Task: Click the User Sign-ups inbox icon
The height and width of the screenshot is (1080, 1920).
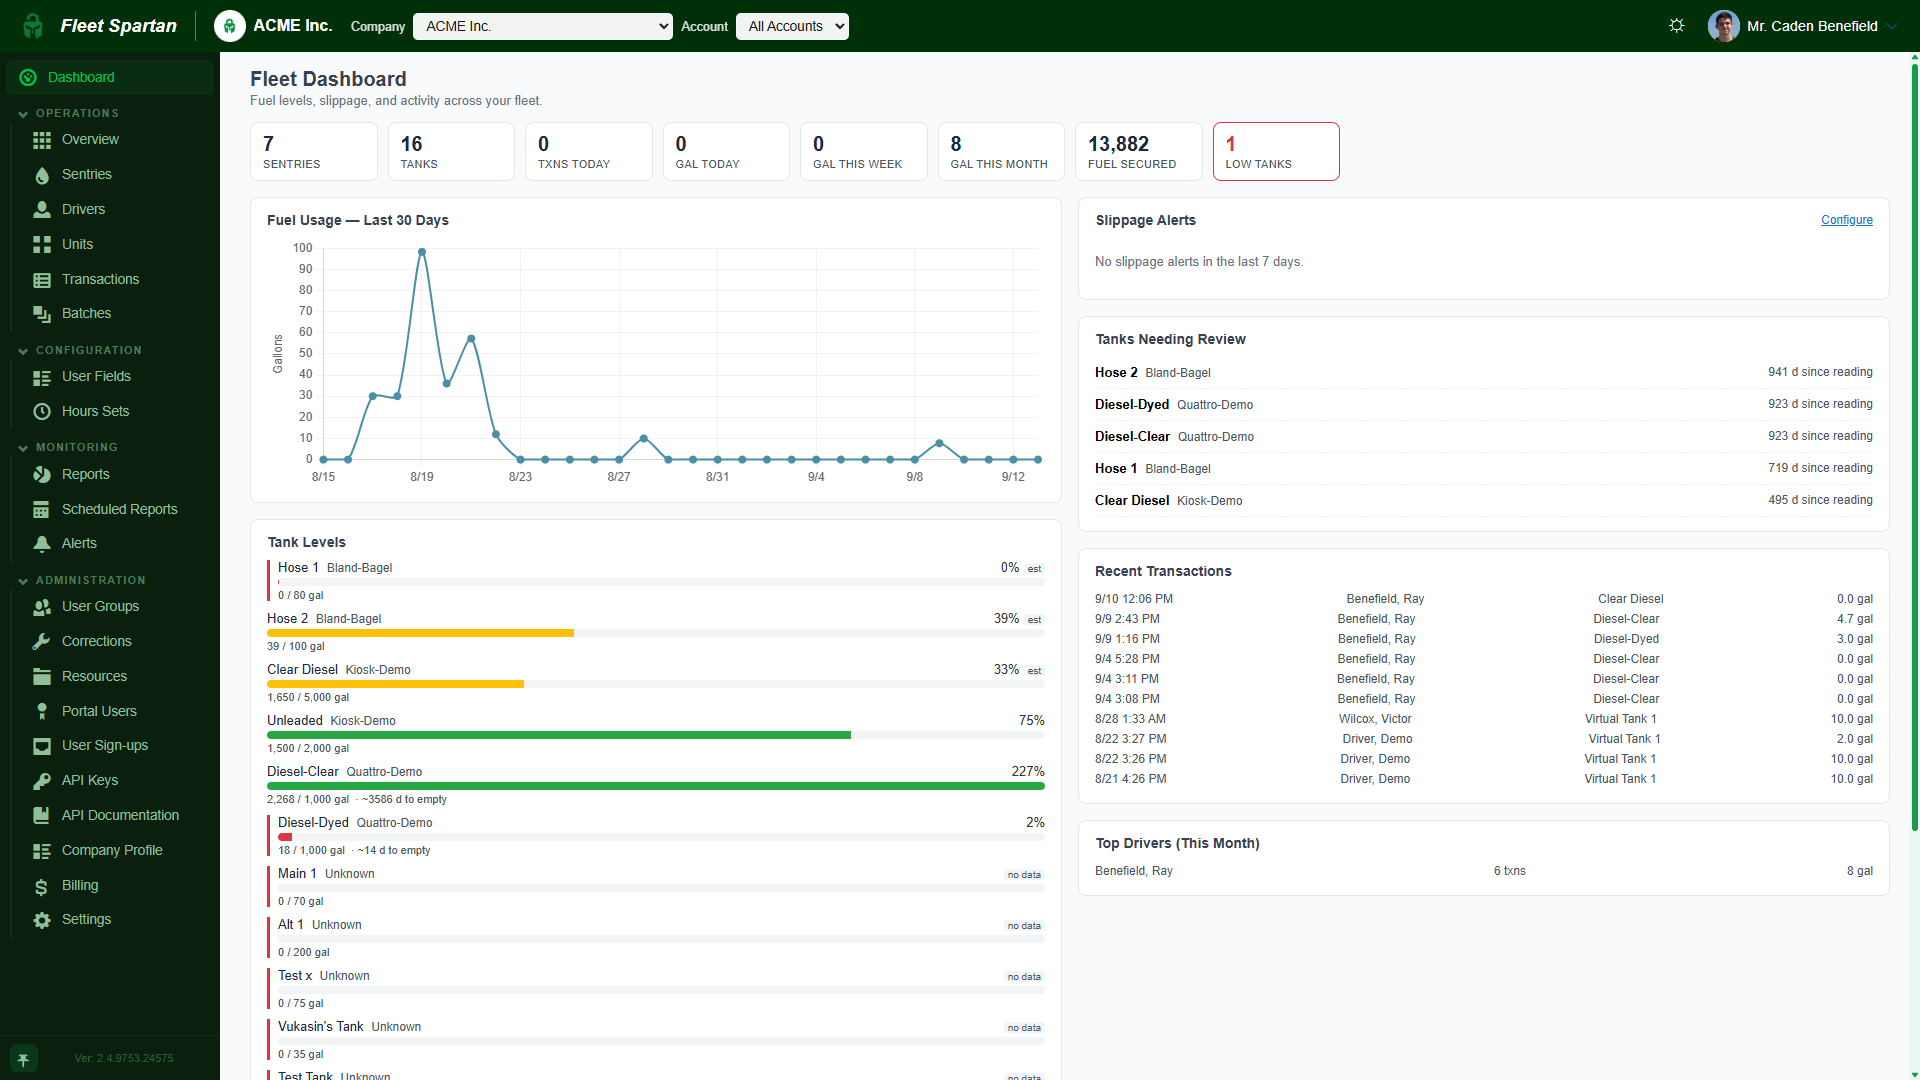Action: [x=42, y=746]
